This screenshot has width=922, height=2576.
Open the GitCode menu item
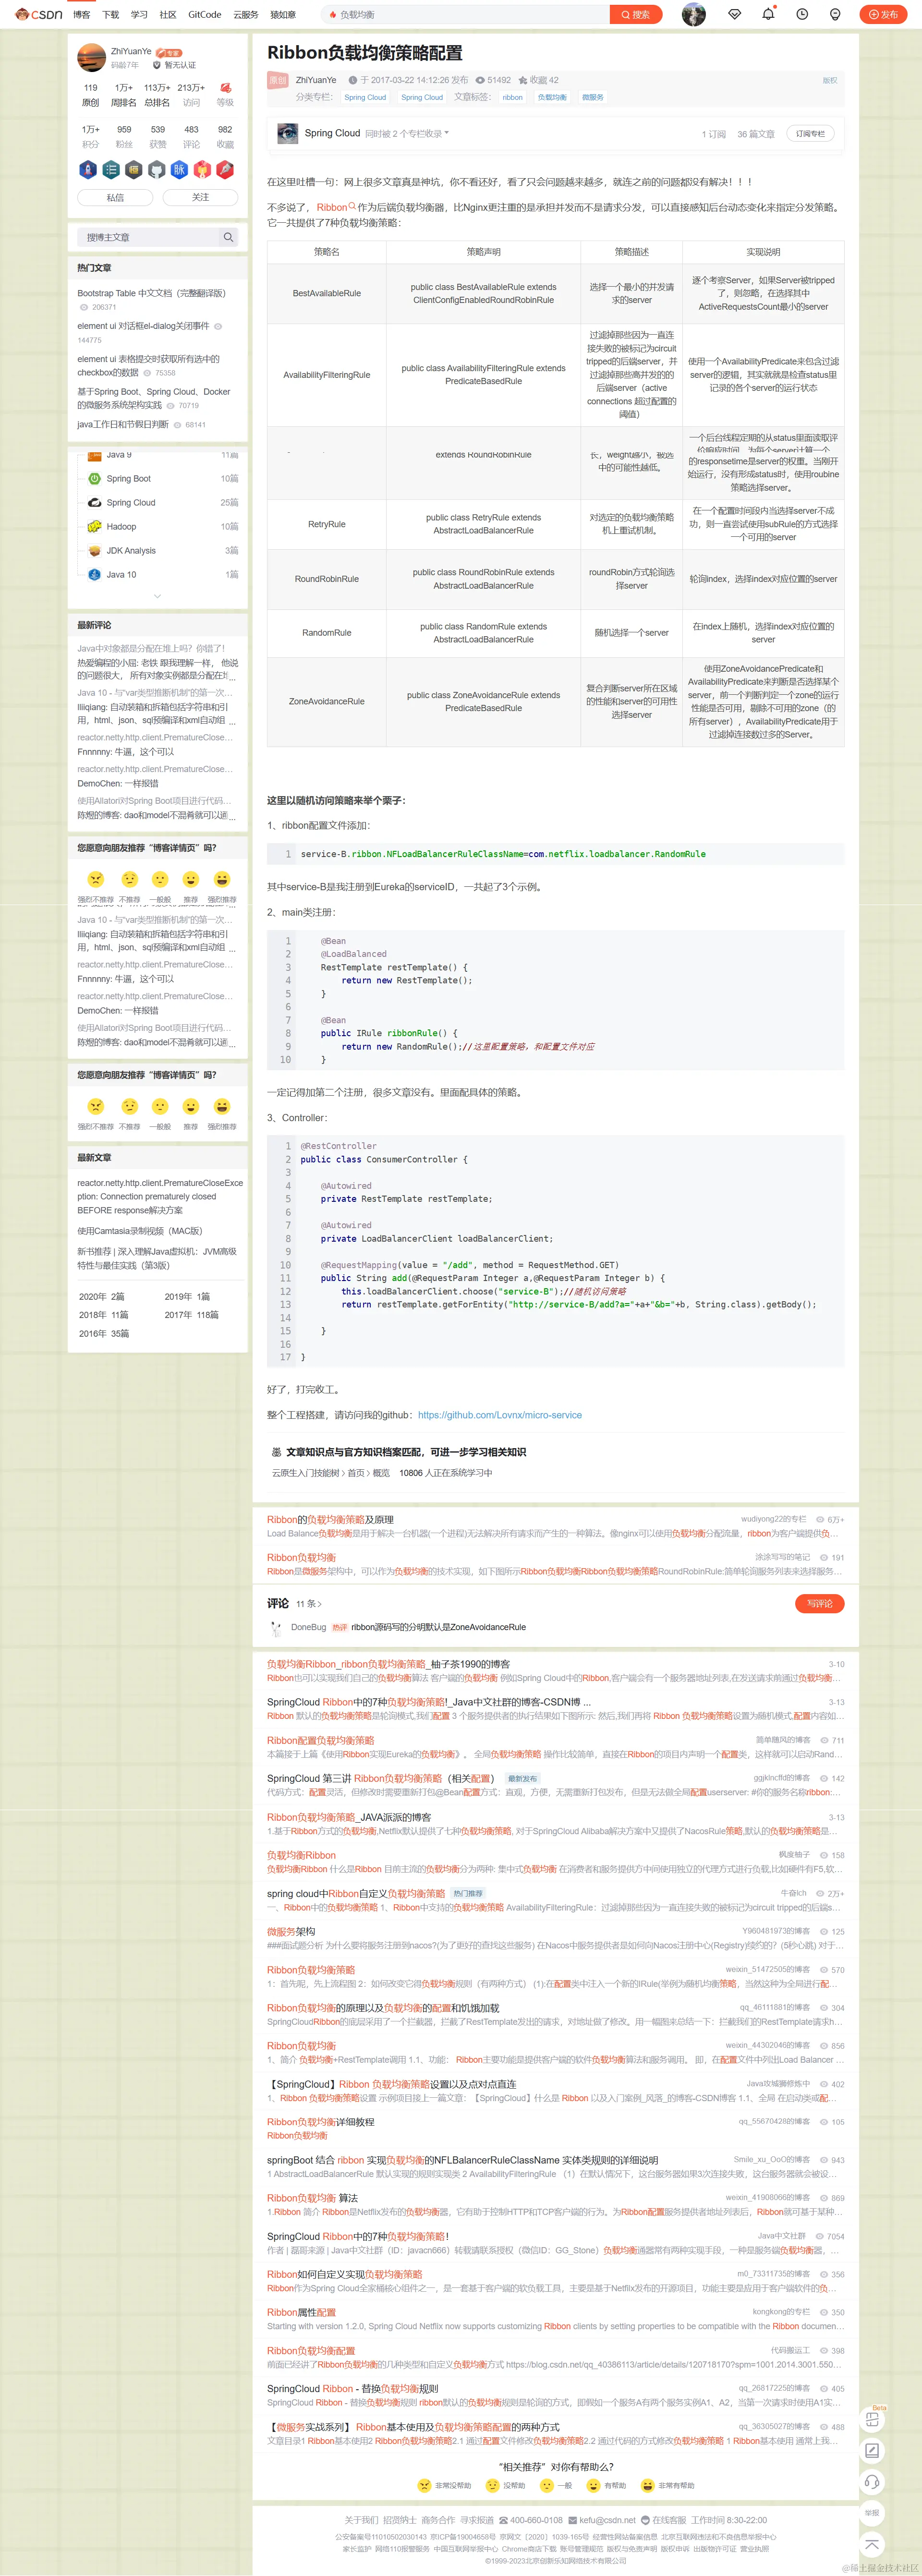click(204, 14)
